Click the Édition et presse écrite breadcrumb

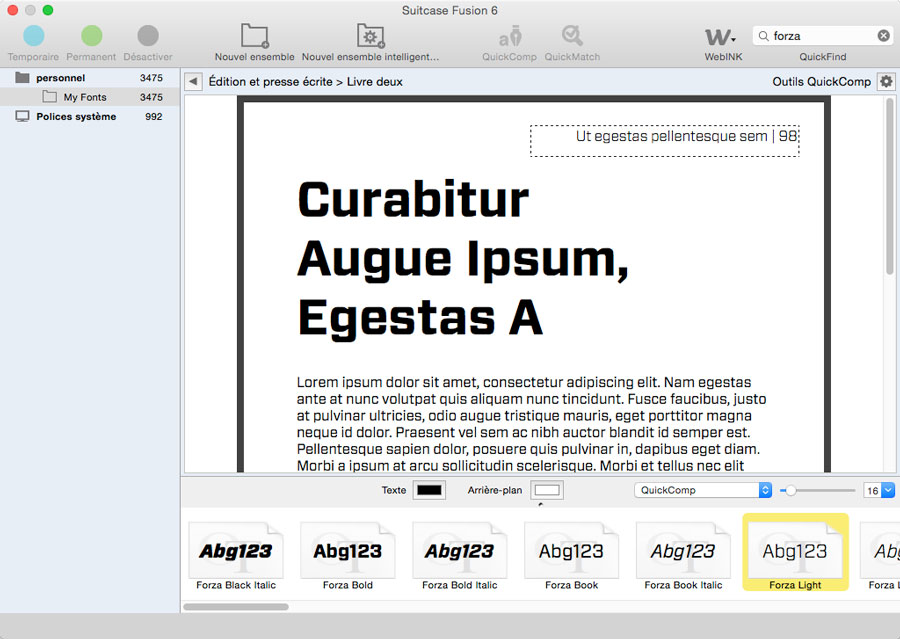(x=270, y=82)
